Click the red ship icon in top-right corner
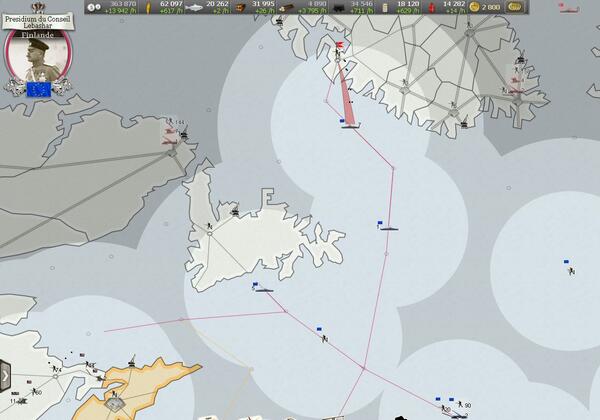This screenshot has height=420, width=600. (569, 9)
